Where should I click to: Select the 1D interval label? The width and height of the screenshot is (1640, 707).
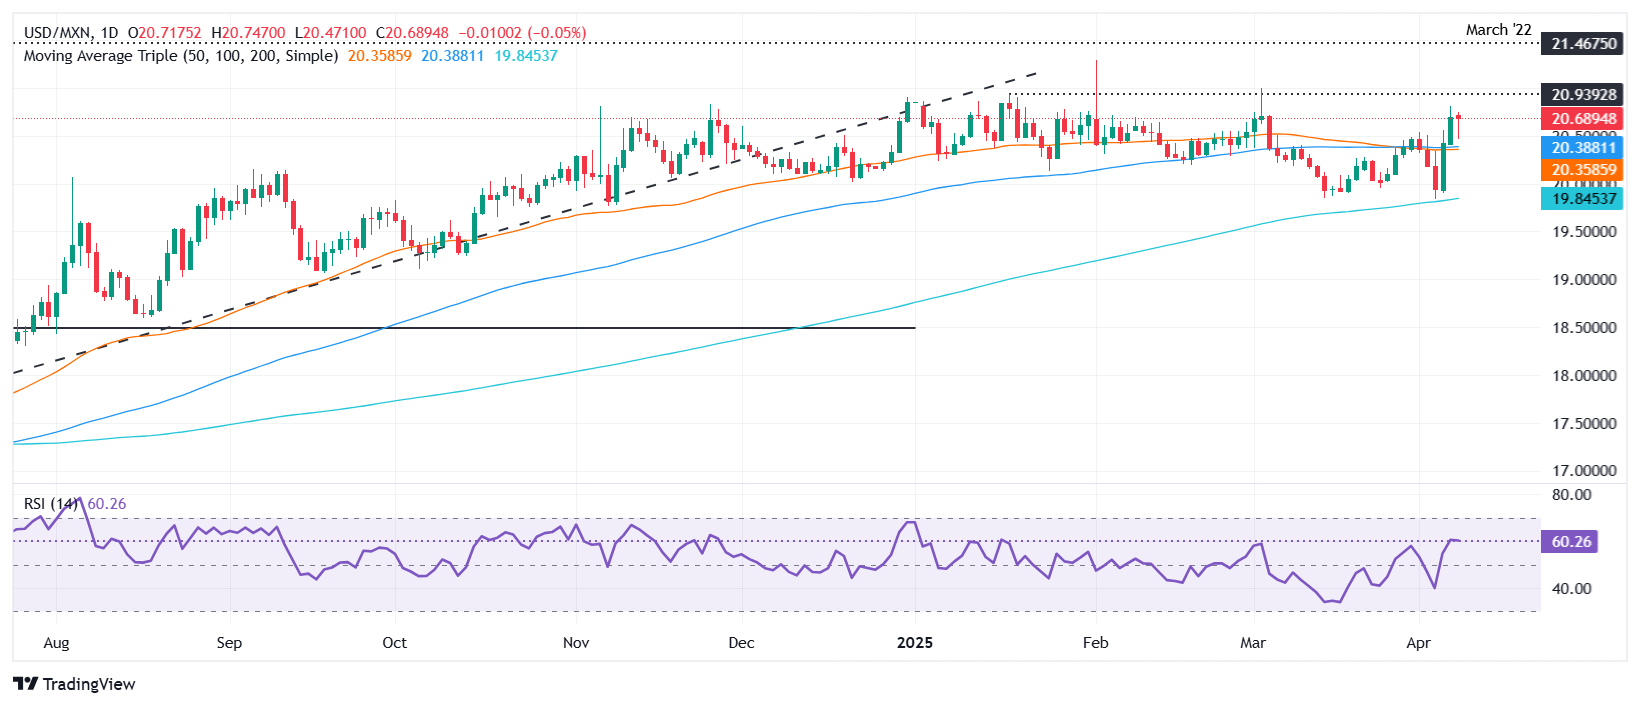110,33
